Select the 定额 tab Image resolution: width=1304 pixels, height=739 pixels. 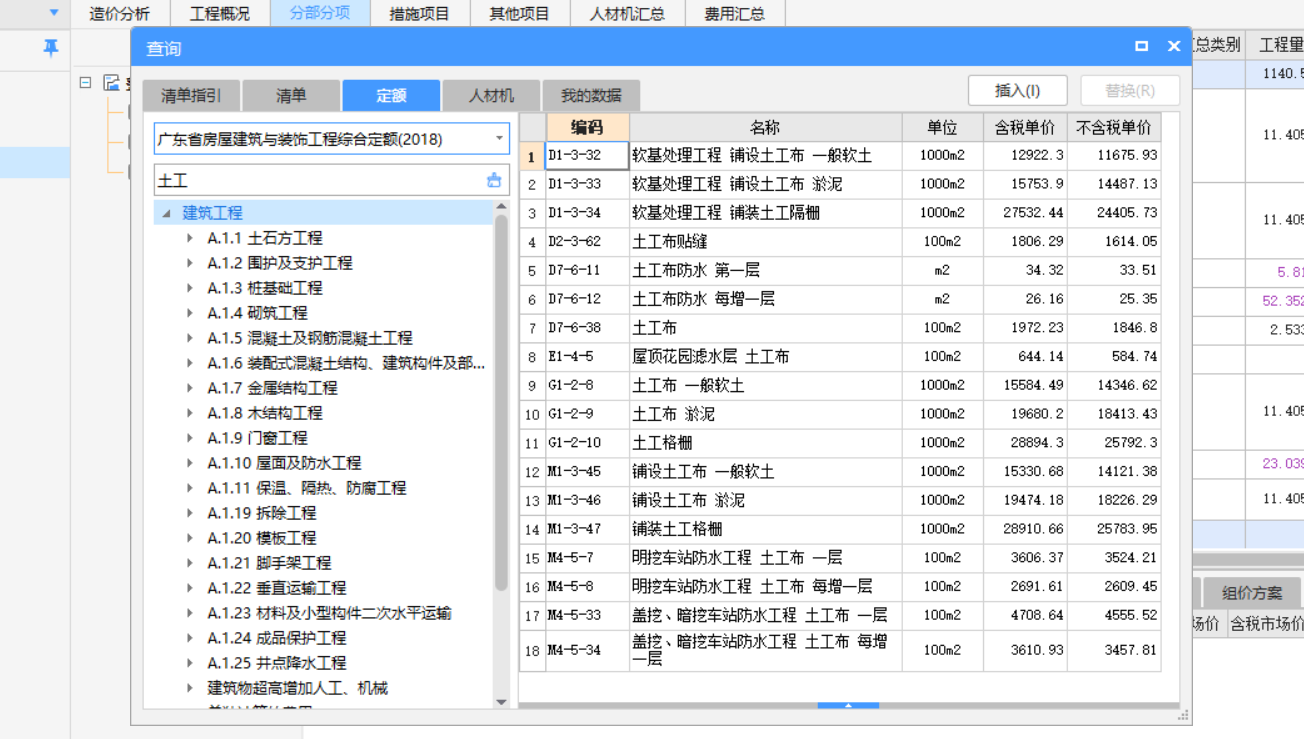pos(391,96)
